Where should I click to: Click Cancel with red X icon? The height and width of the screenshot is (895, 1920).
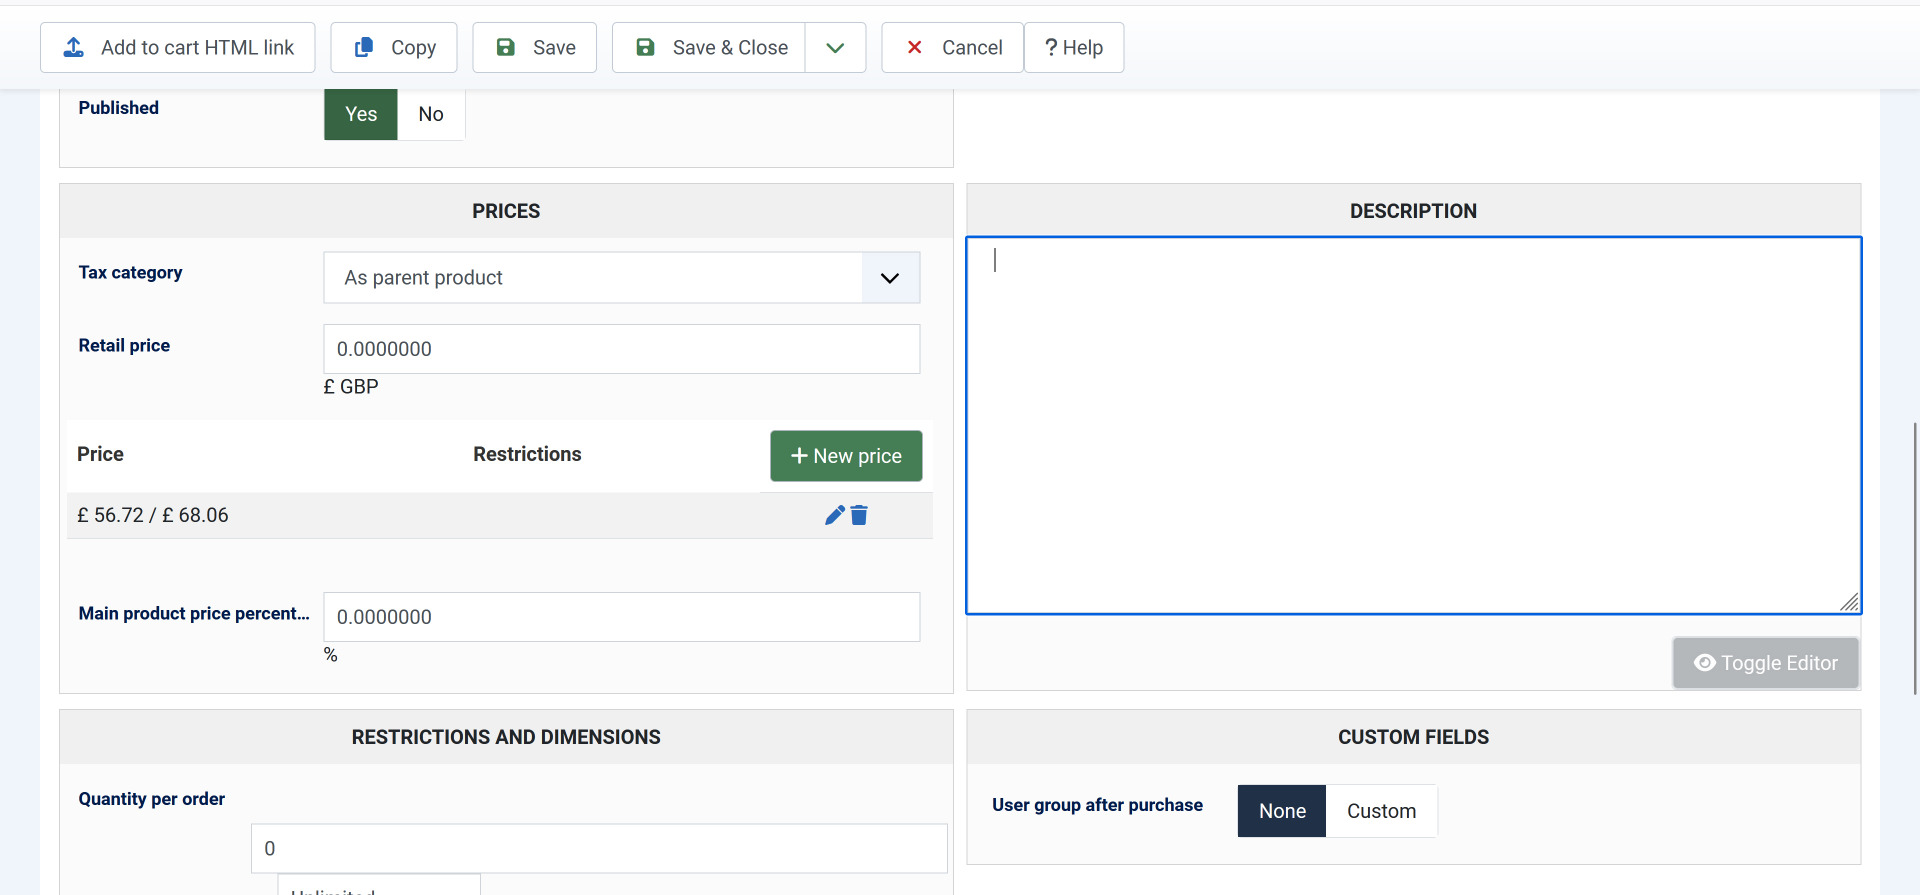(x=952, y=48)
